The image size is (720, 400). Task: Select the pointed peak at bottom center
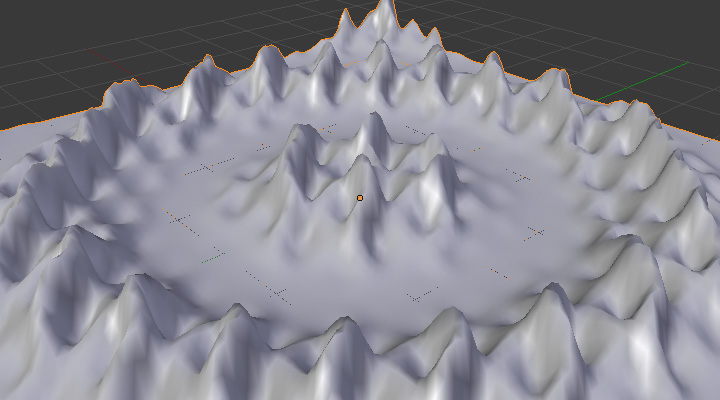(x=346, y=323)
